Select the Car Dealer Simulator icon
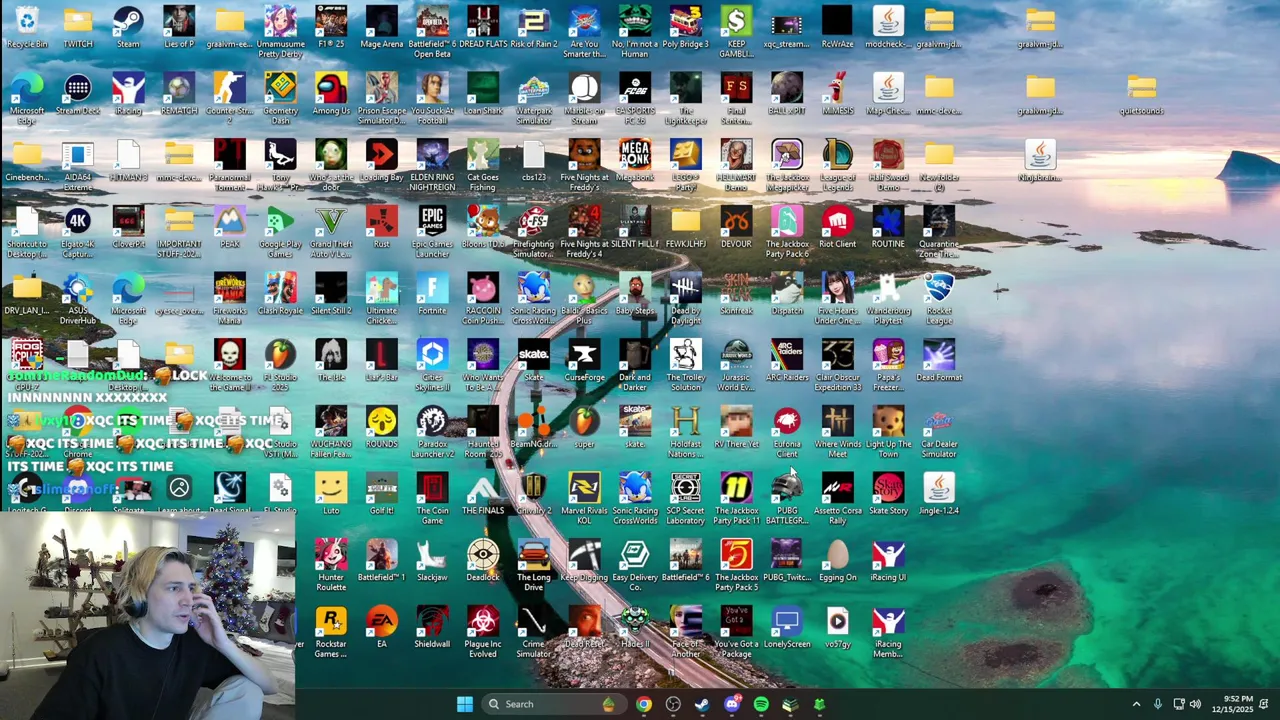Screen dimensions: 1280x720 939,432
